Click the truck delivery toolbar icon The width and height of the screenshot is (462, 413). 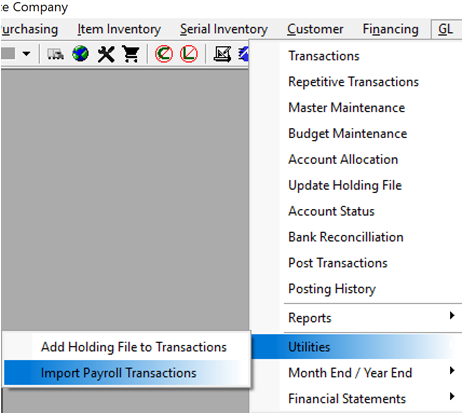click(55, 54)
